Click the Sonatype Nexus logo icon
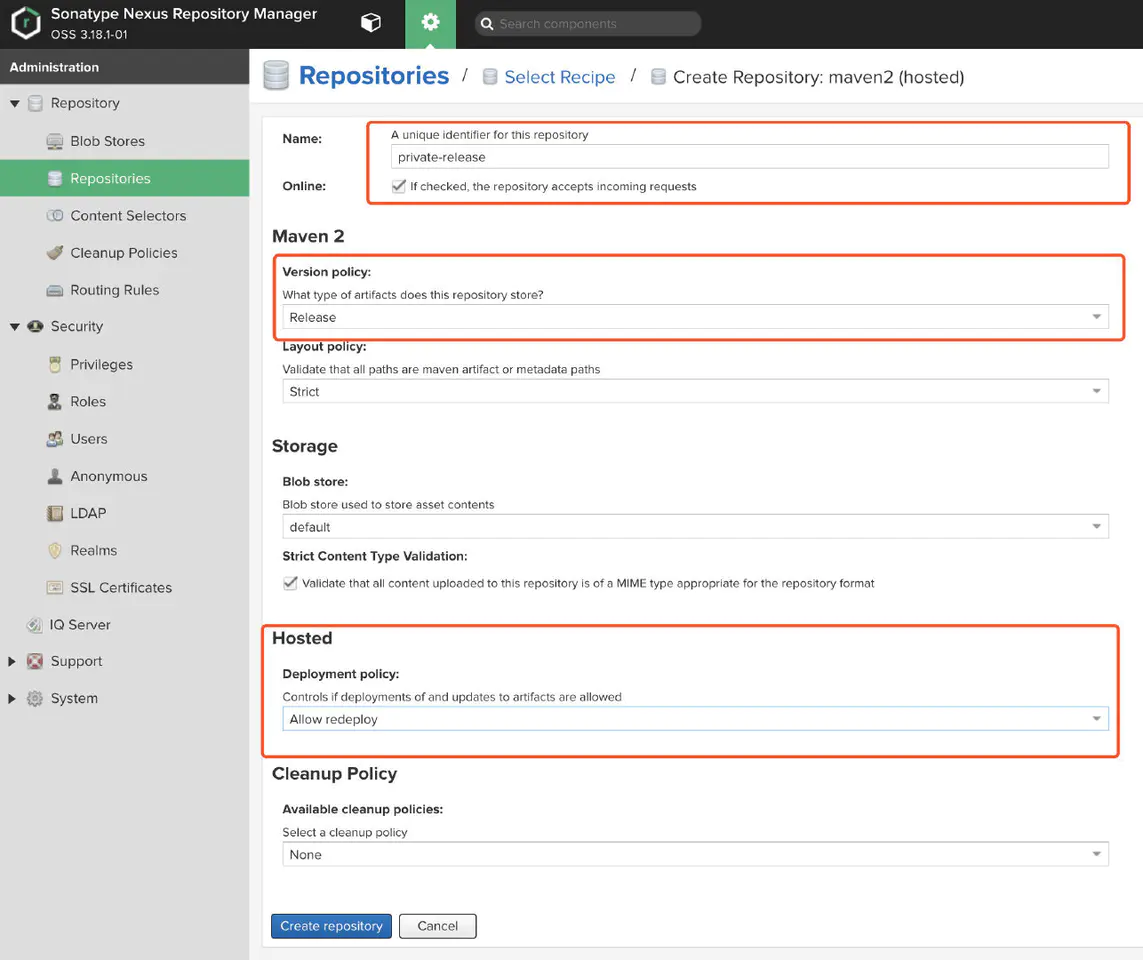This screenshot has width=1143, height=960. (25, 23)
